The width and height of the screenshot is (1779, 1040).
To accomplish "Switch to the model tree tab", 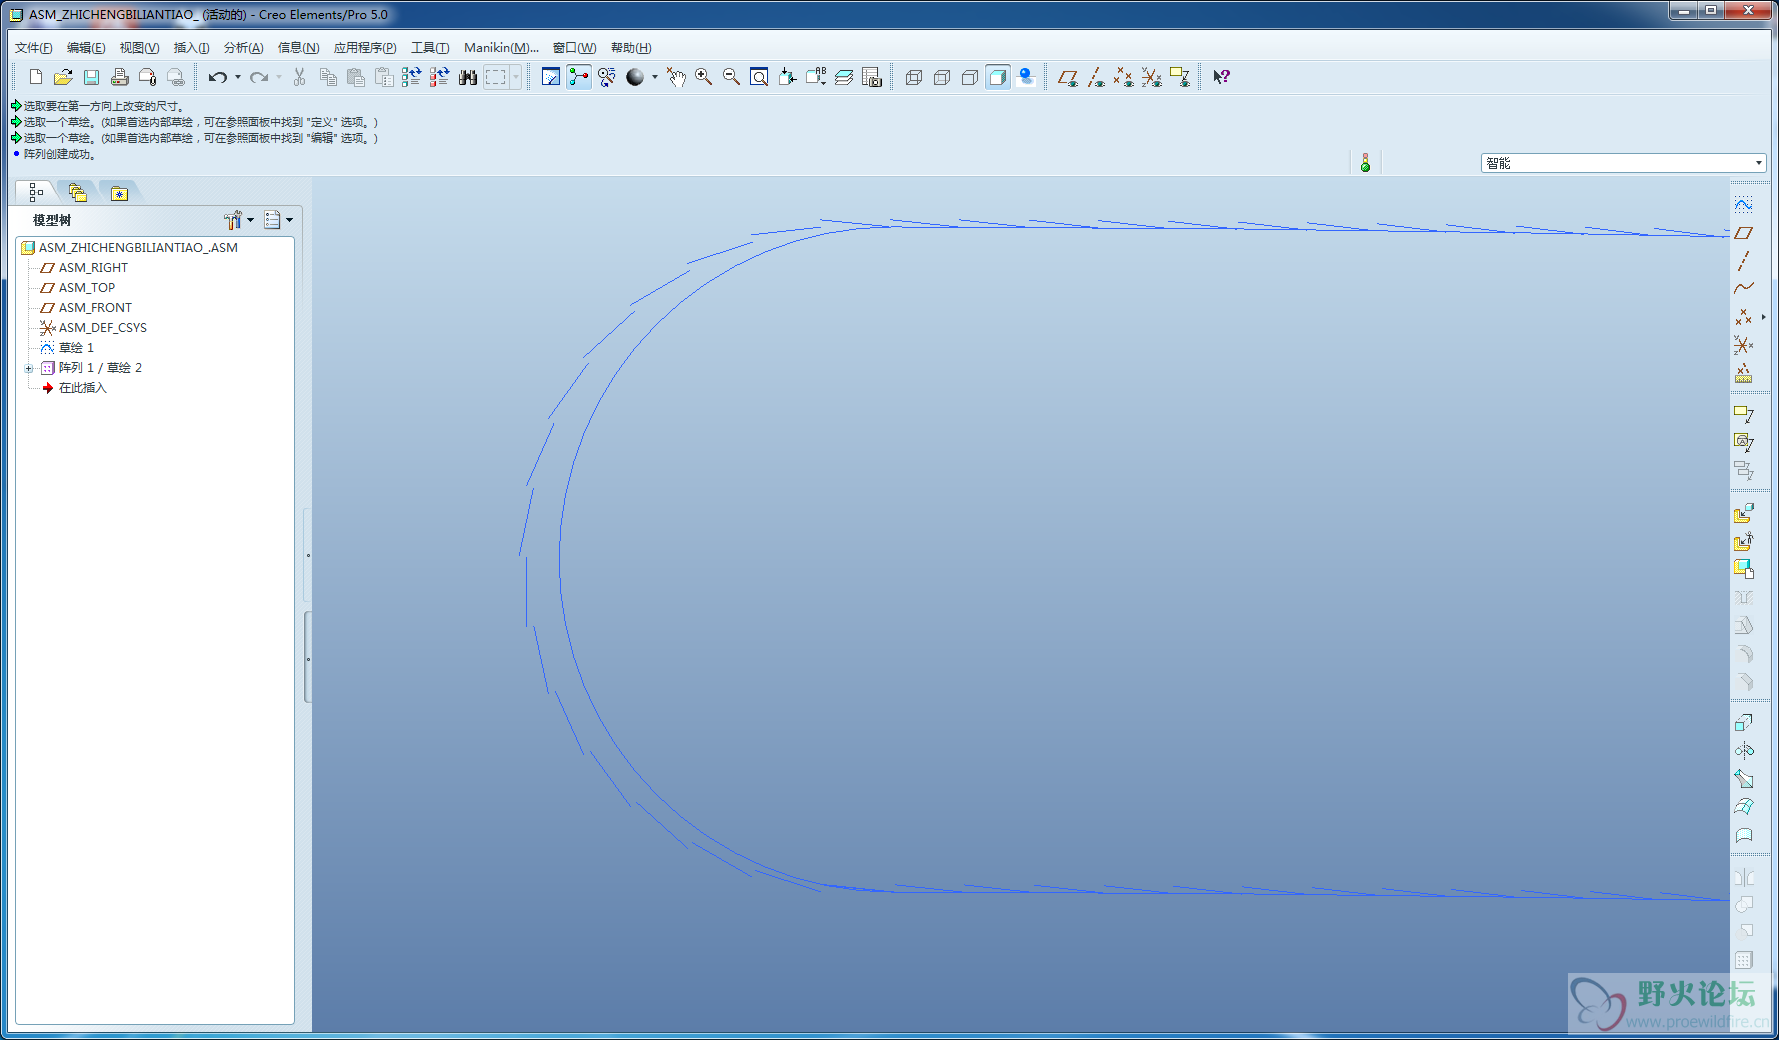I will (36, 192).
